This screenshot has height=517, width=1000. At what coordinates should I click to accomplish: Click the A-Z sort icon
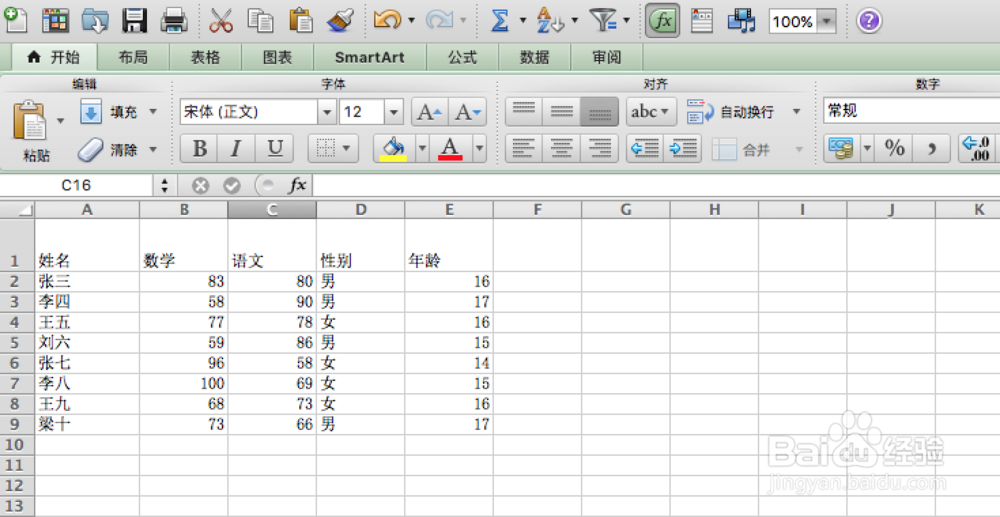(550, 20)
